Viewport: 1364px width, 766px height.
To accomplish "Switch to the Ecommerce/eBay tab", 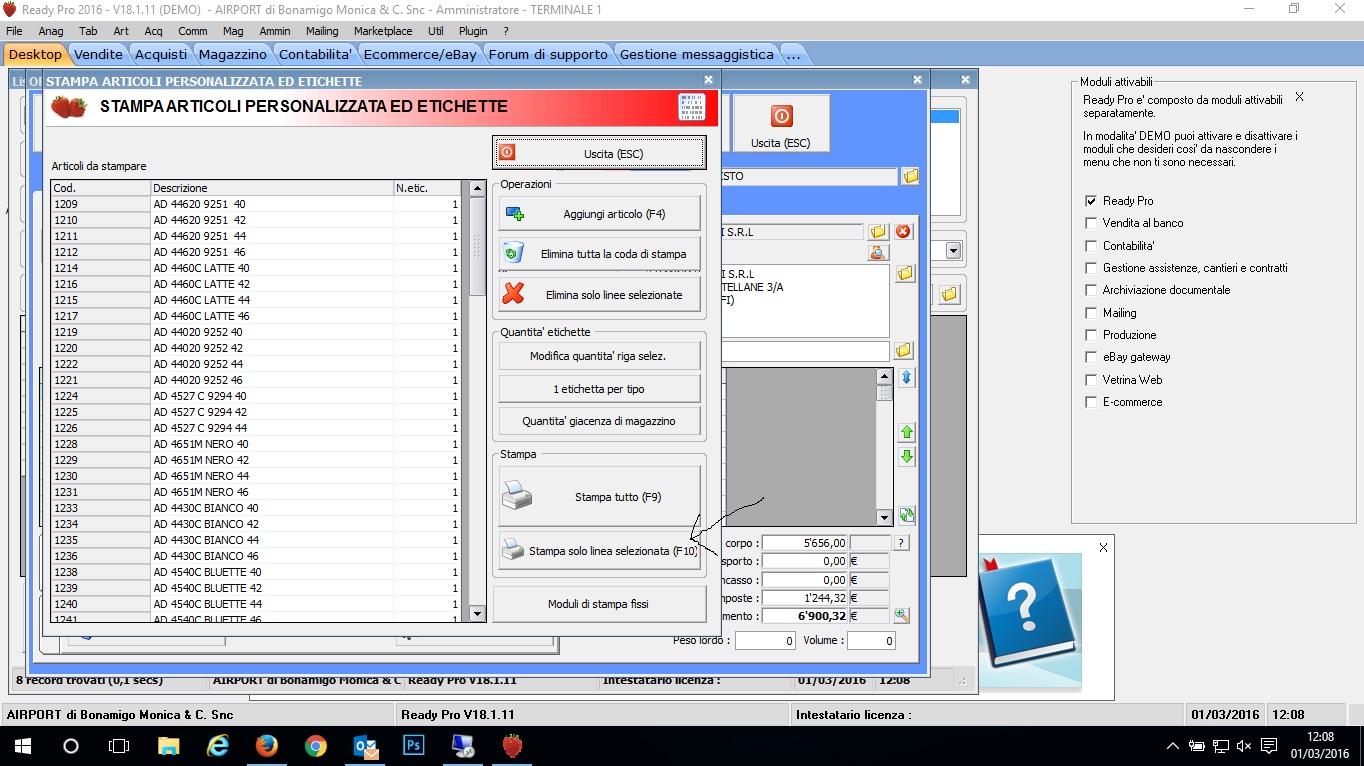I will pos(420,54).
